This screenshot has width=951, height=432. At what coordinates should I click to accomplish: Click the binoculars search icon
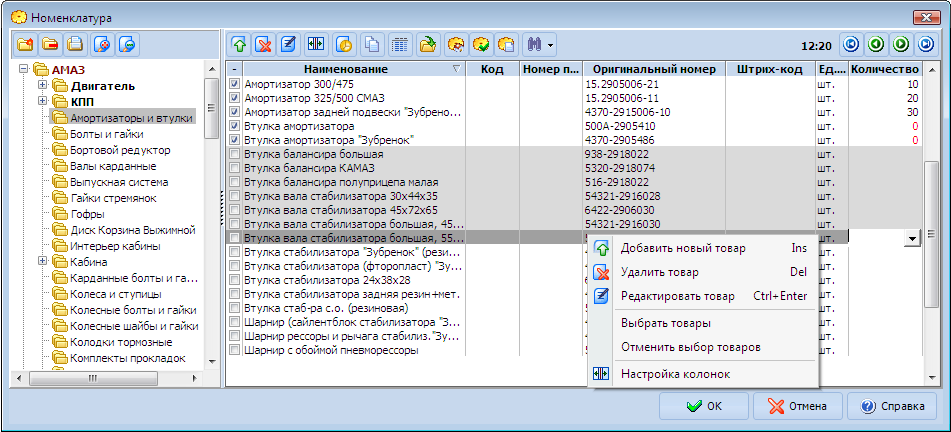[x=531, y=45]
